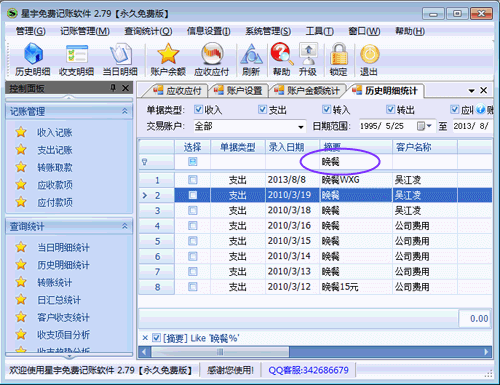Click star icon beside 收支项目分析
The height and width of the screenshot is (385, 500).
(21, 334)
